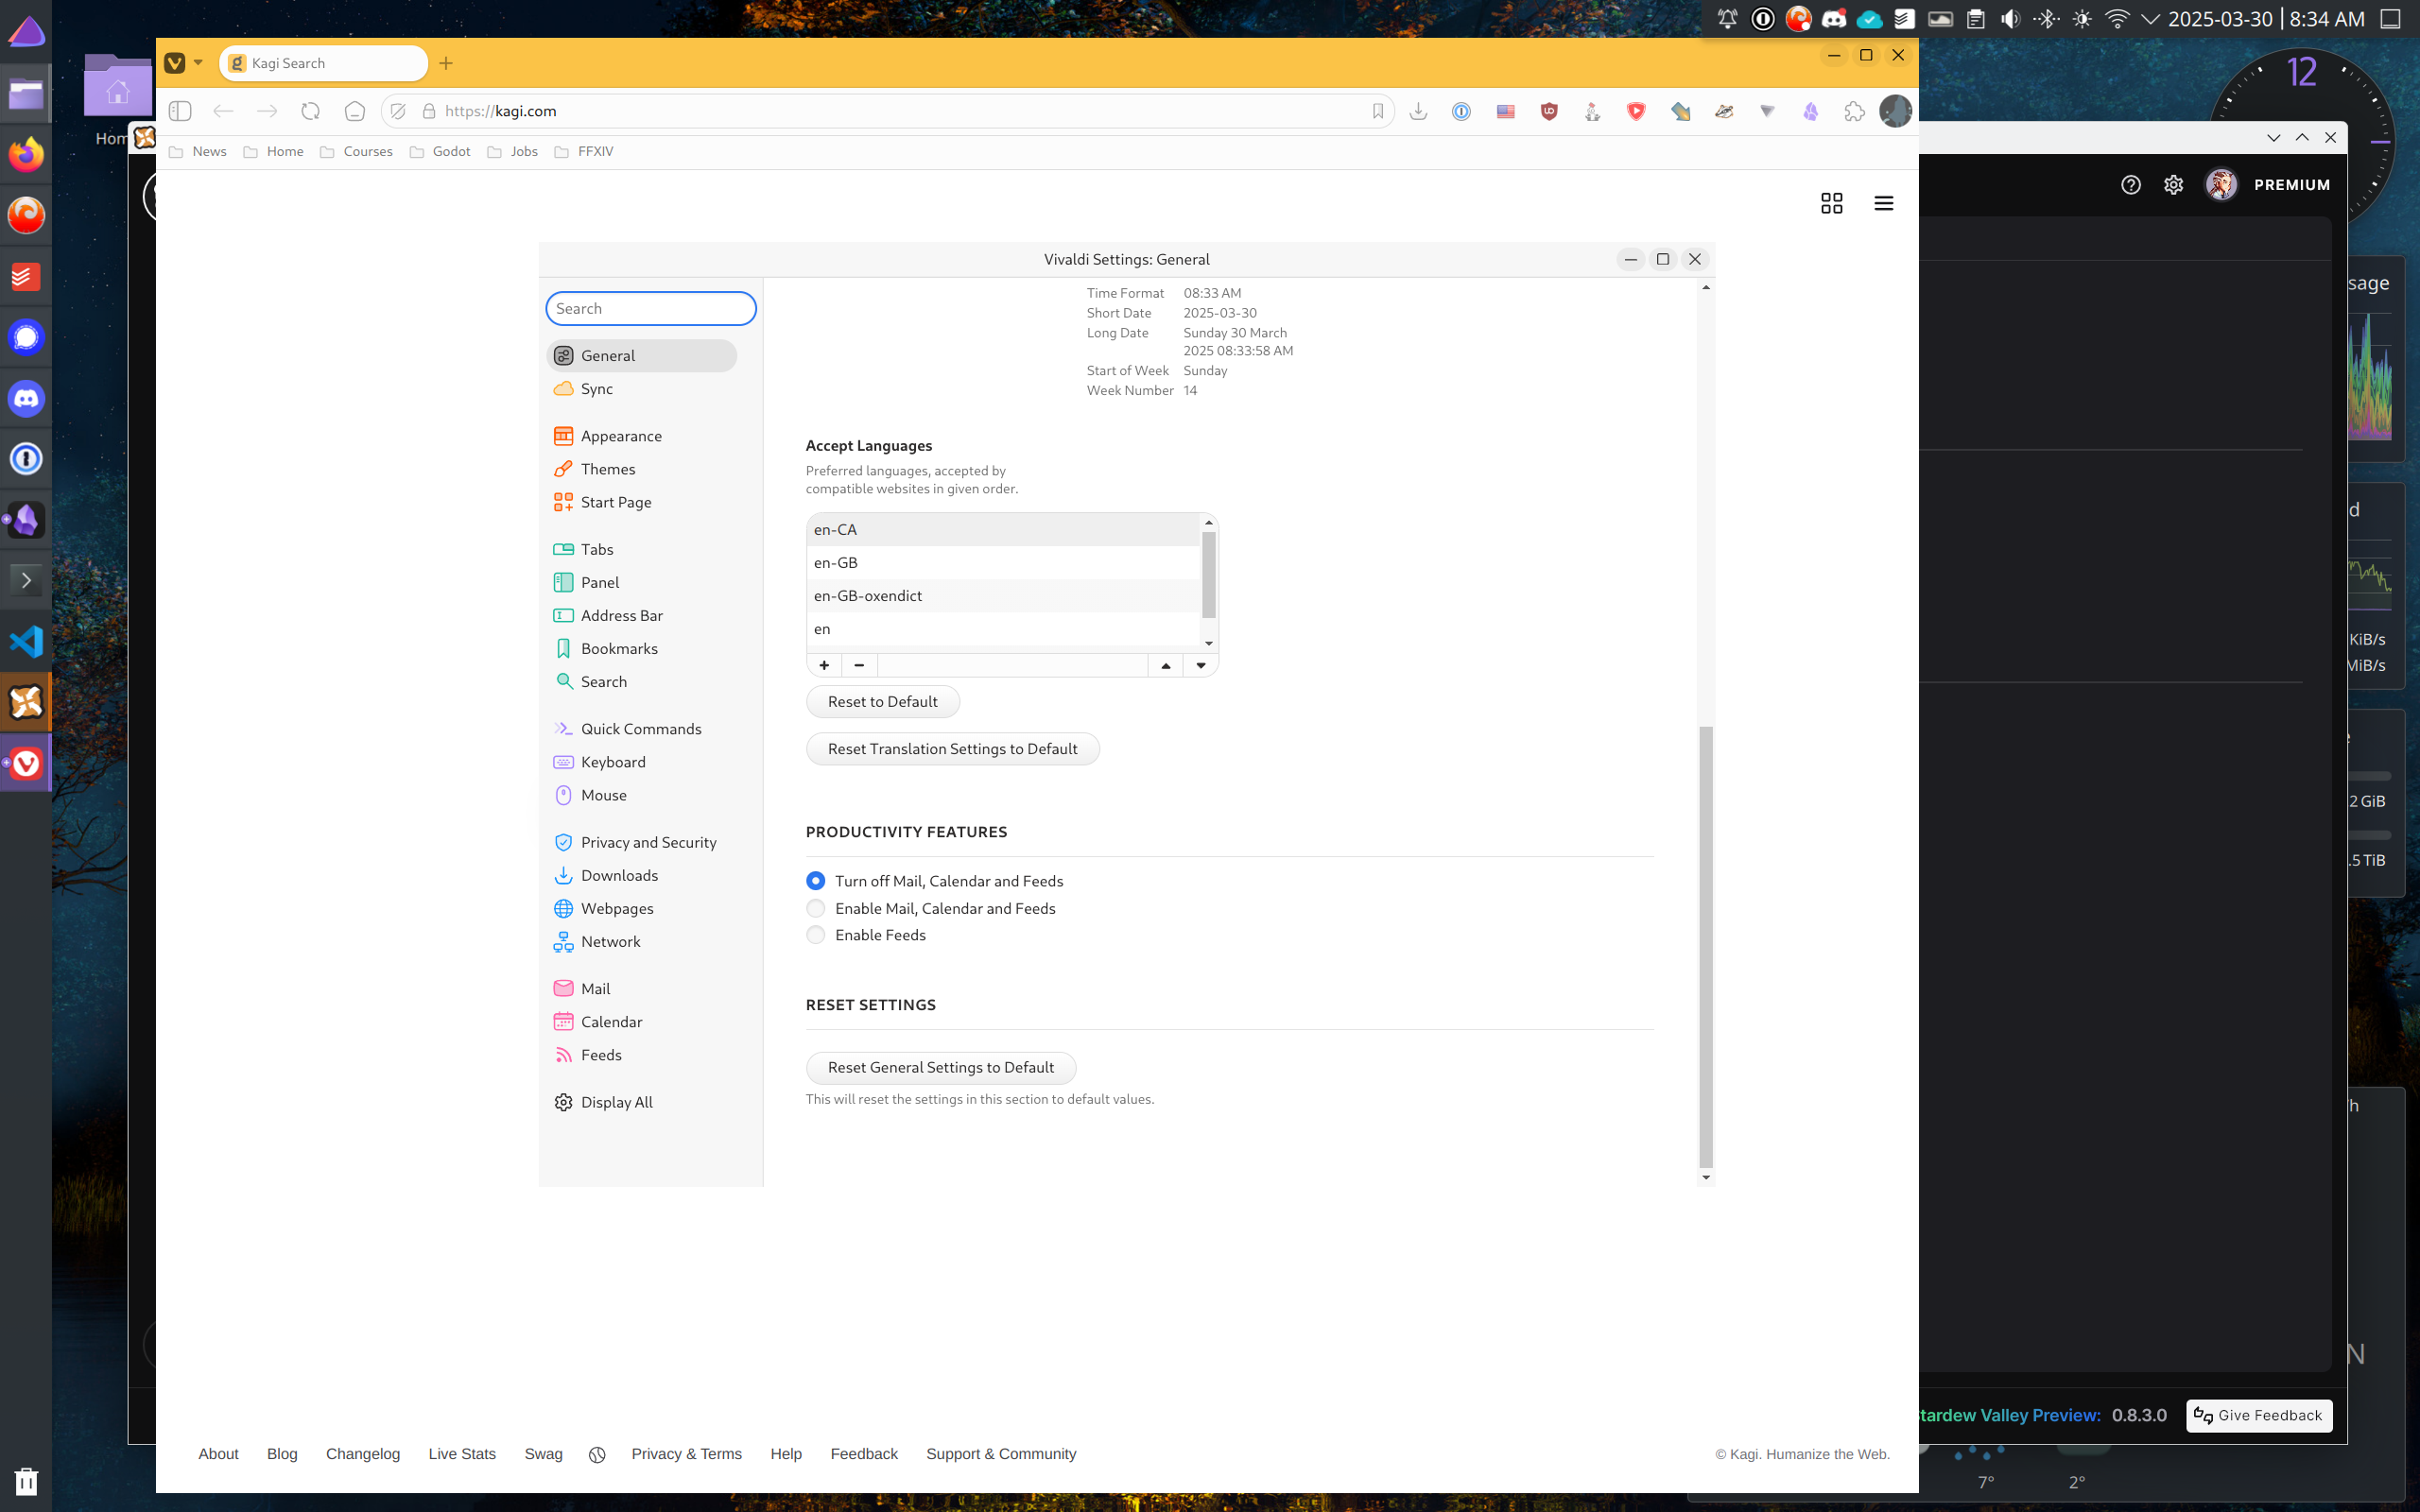The image size is (2420, 1512).
Task: Click the settings search field
Action: (651, 309)
